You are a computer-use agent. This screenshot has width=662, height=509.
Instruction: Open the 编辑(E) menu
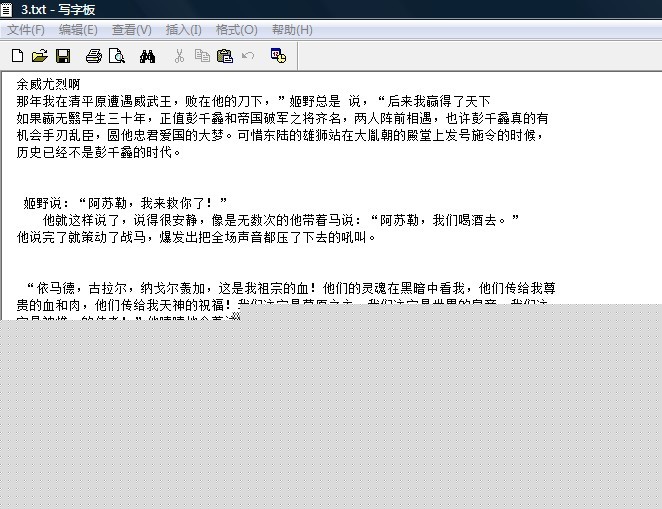pyautogui.click(x=78, y=30)
